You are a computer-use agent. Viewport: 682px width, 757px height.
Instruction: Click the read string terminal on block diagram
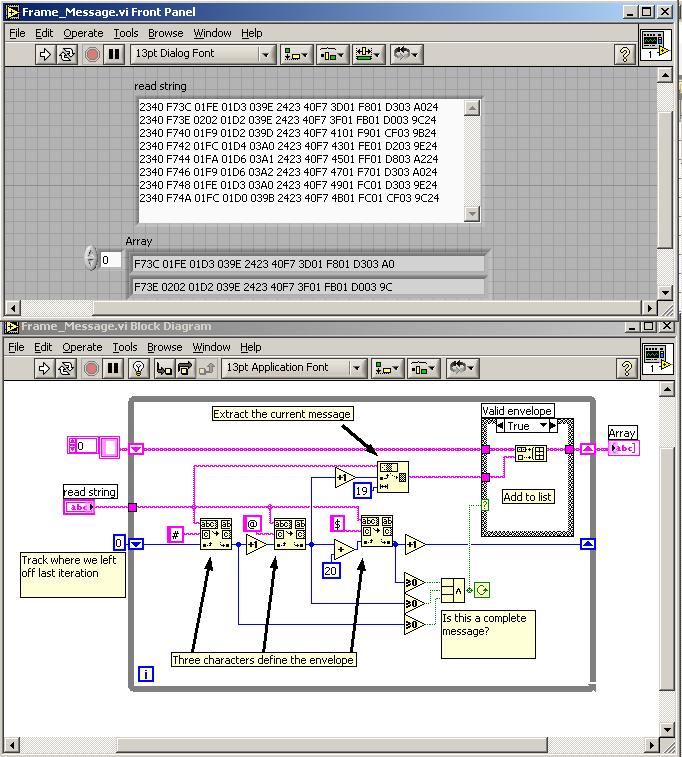pos(79,508)
